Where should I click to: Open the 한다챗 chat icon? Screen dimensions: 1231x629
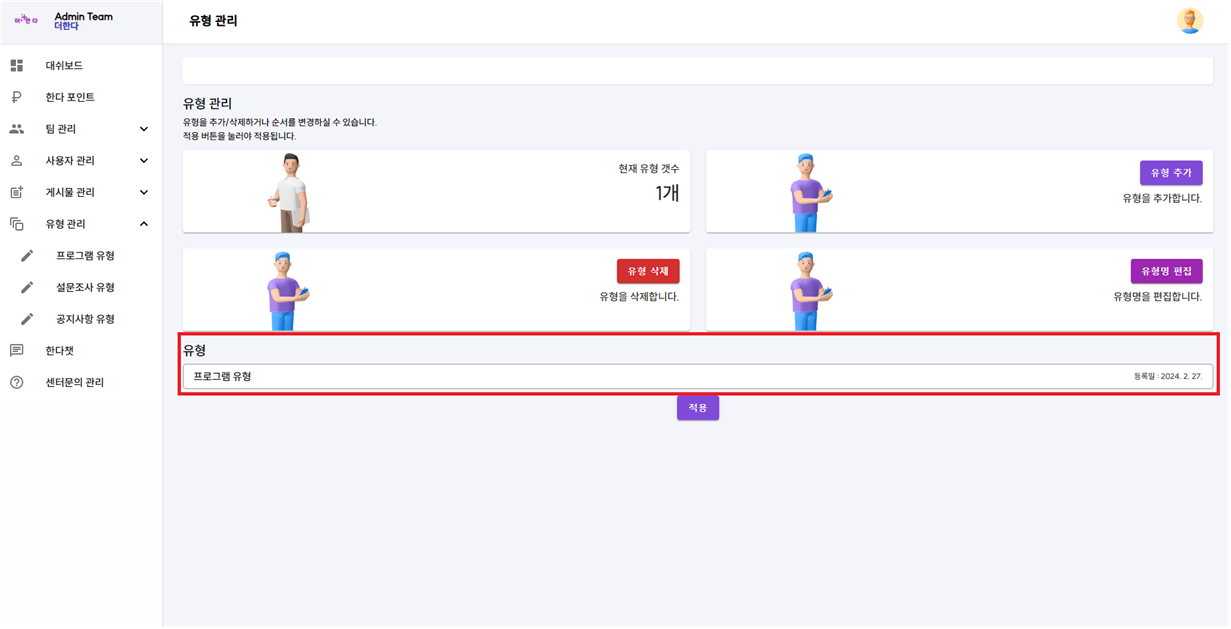coord(16,350)
